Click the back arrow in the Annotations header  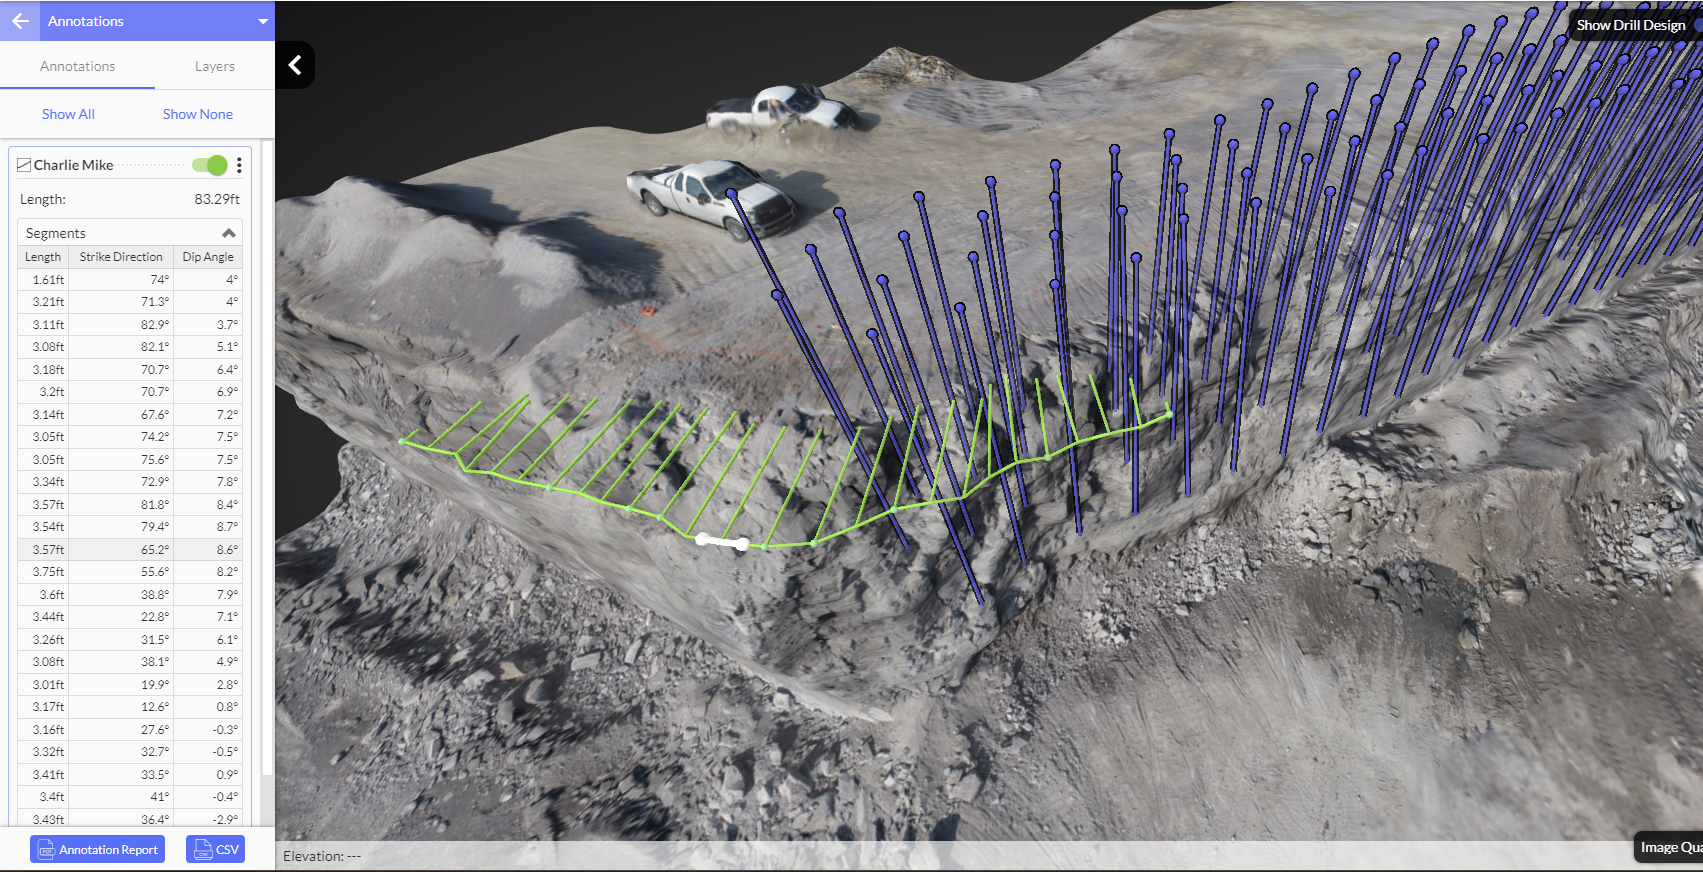click(20, 21)
